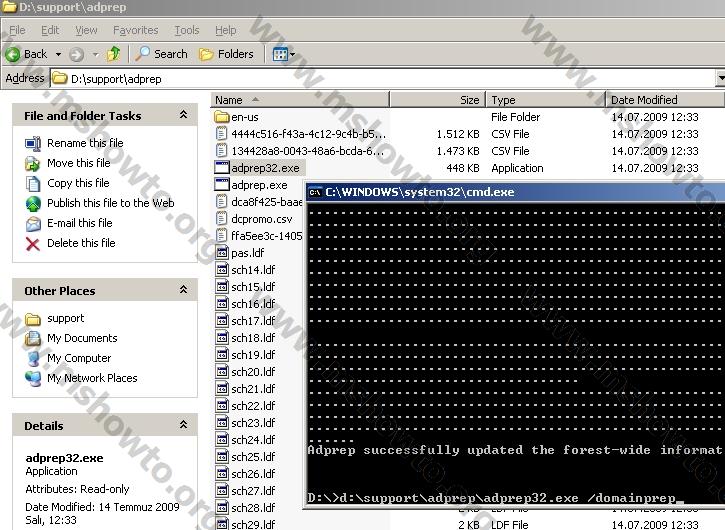Viewport: 725px width, 530px height.
Task: Select sch24.ldf file icon
Action: click(222, 440)
